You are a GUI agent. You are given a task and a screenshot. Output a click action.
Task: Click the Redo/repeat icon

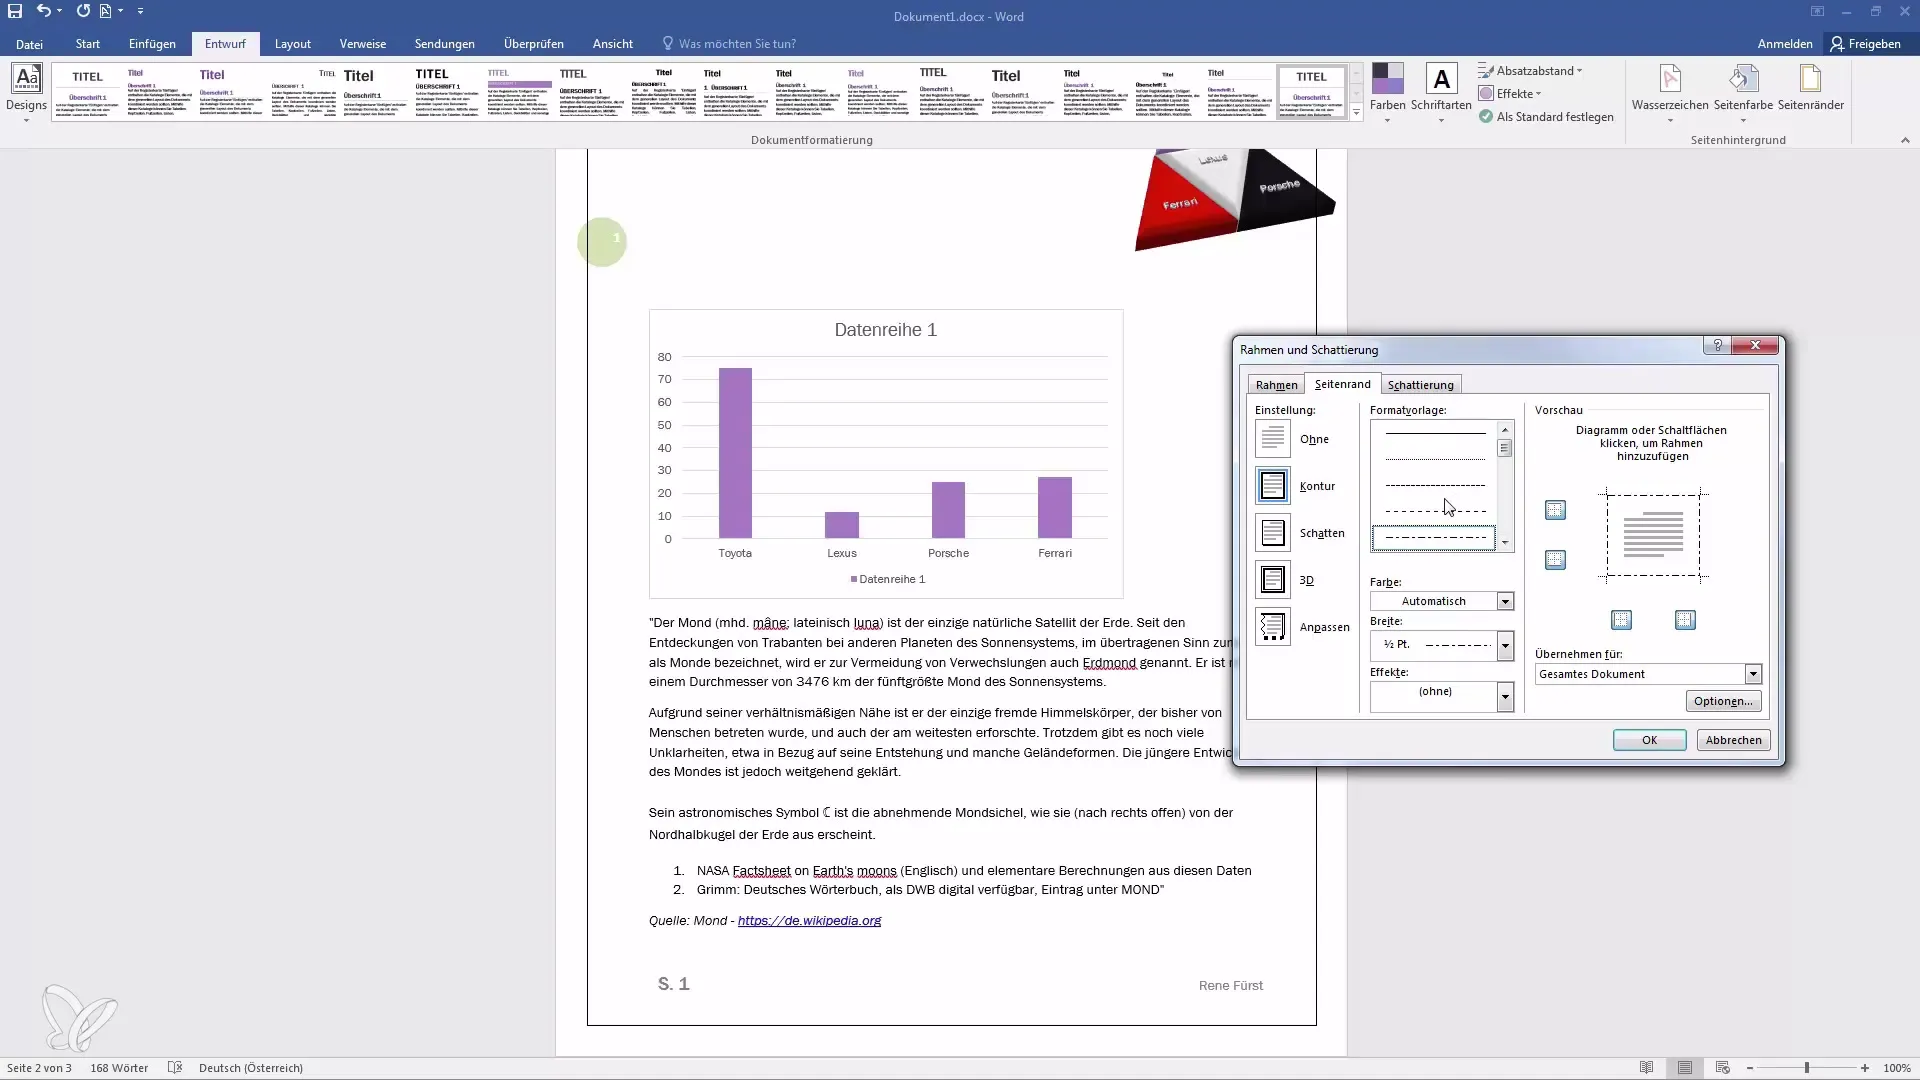tap(83, 11)
